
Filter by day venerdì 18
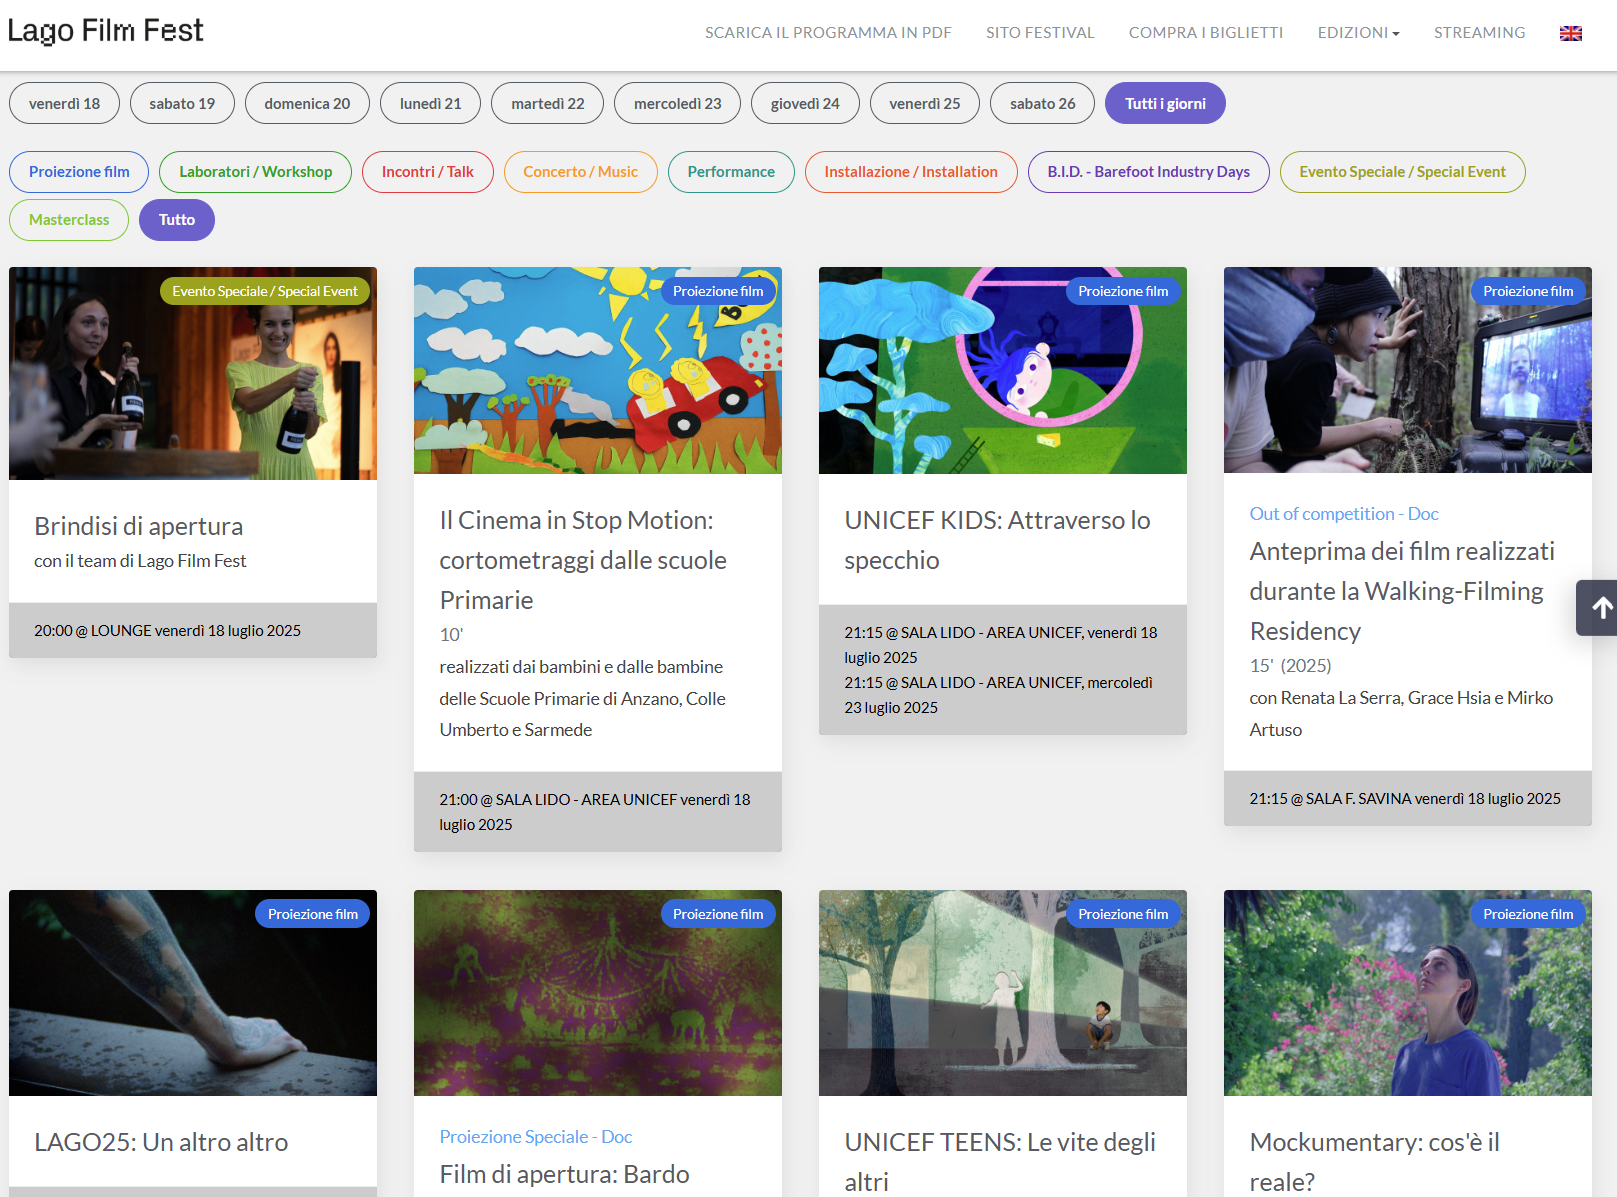click(x=64, y=103)
